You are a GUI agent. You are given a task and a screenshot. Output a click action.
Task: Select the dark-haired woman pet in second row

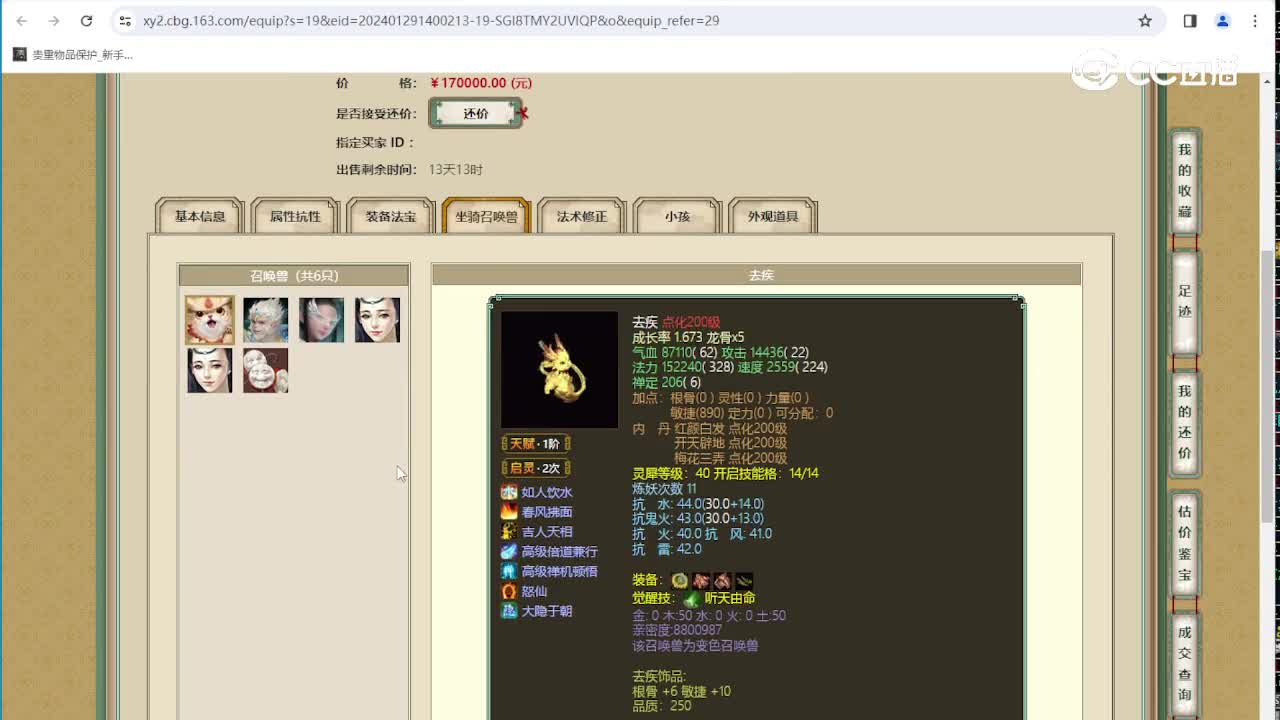coord(209,370)
